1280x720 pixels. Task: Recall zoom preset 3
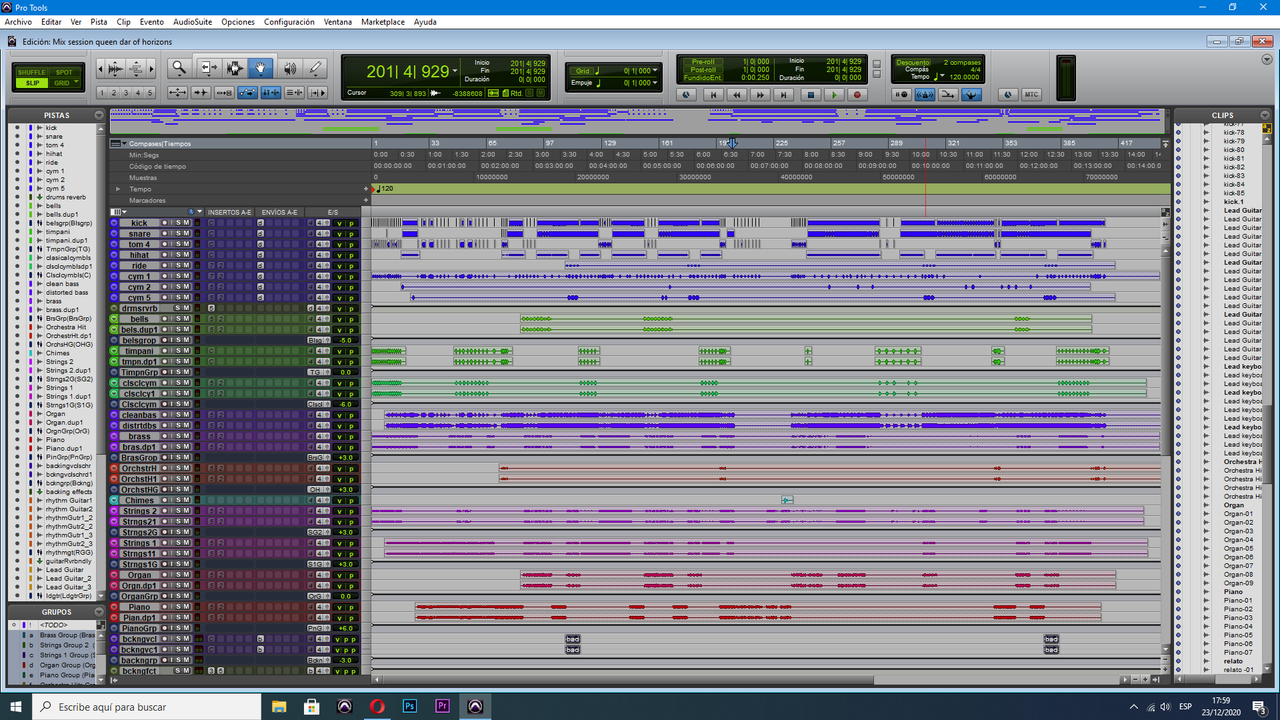(x=126, y=93)
